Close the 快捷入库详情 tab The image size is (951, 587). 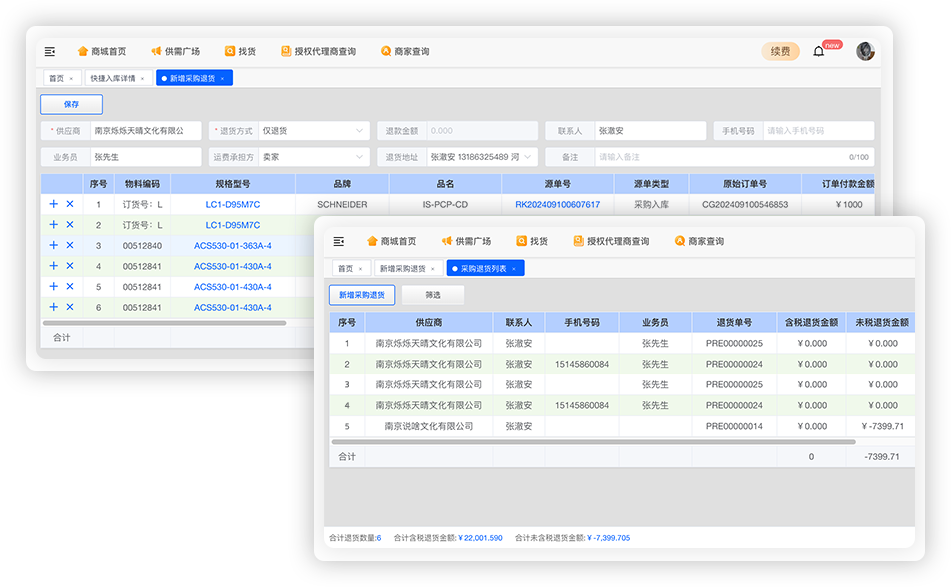coord(143,79)
